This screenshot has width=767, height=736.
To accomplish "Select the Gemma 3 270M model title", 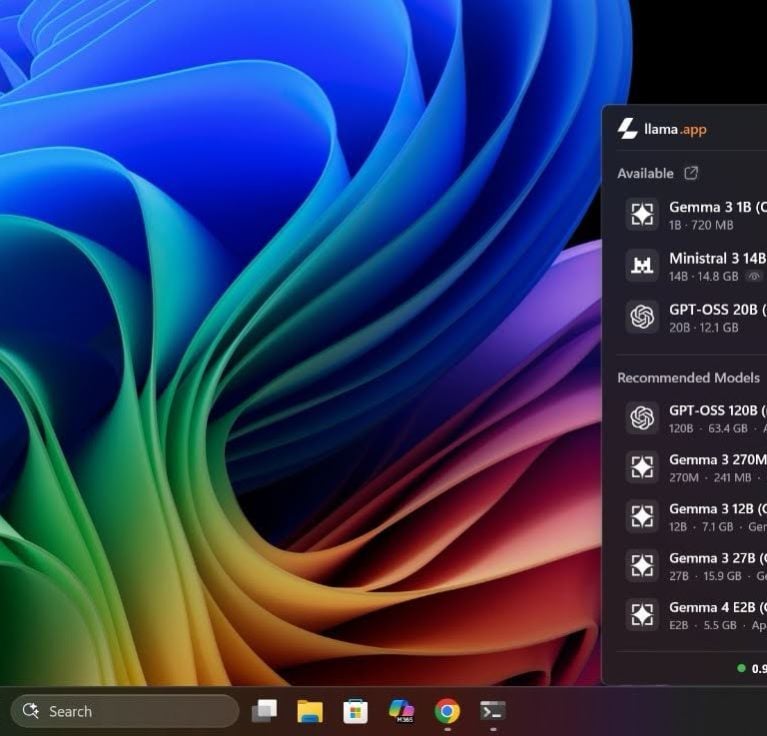I will 718,460.
